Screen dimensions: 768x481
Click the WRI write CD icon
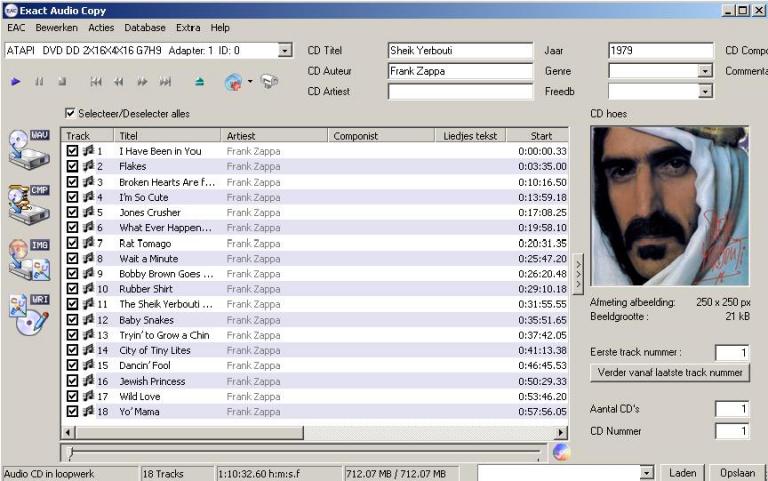pyautogui.click(x=28, y=313)
